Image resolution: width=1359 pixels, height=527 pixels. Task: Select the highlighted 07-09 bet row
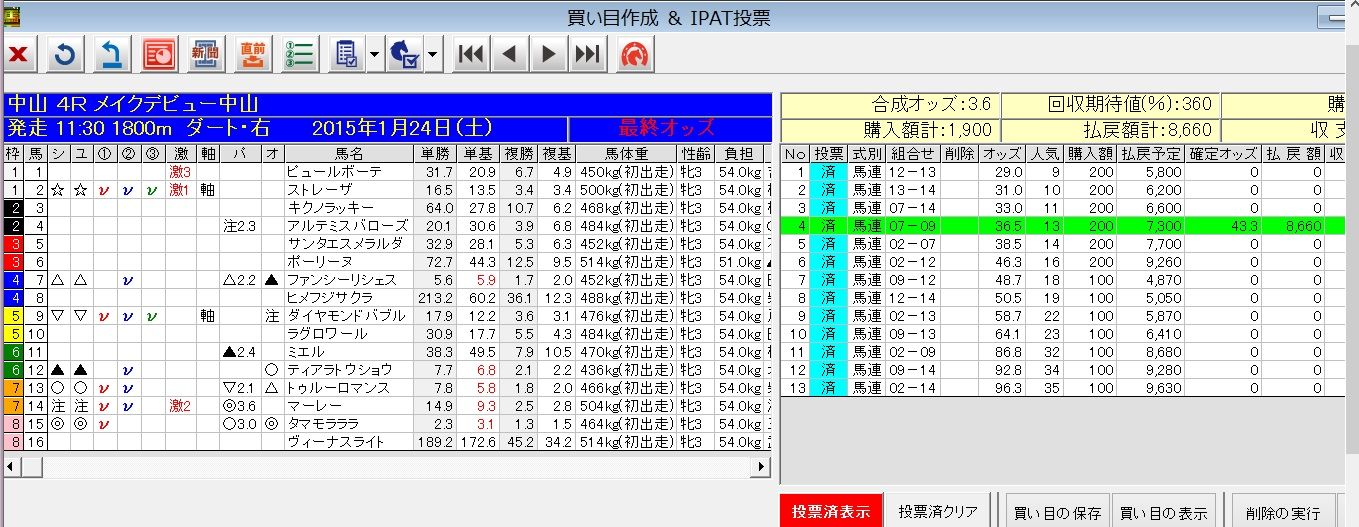pyautogui.click(x=1062, y=226)
